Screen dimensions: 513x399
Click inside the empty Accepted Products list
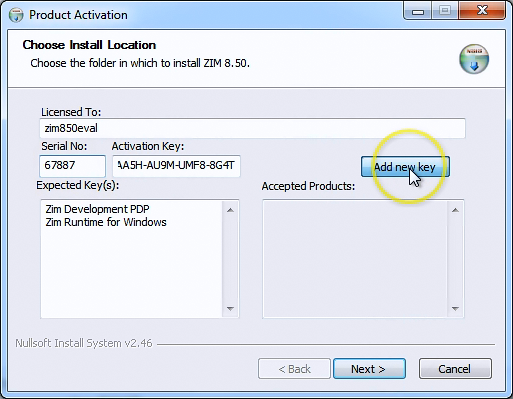355,259
